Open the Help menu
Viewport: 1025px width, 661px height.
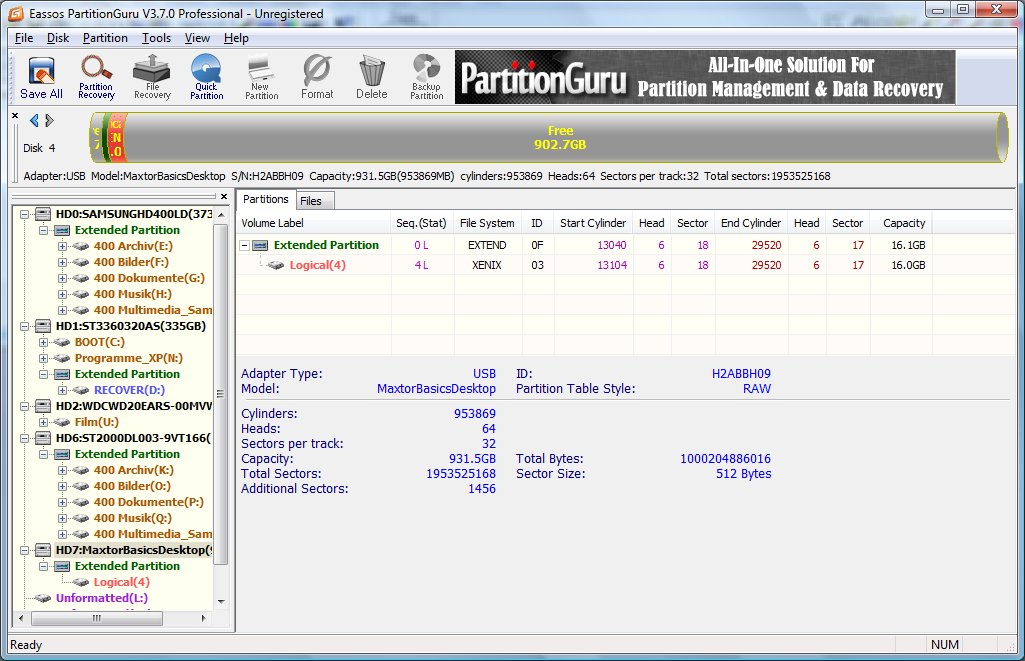click(236, 38)
